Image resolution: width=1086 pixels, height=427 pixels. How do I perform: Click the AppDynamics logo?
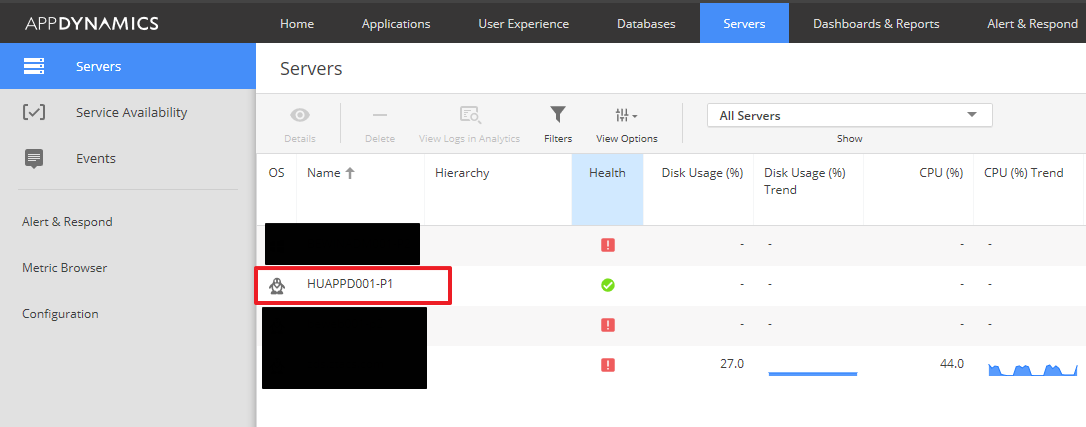pos(91,24)
